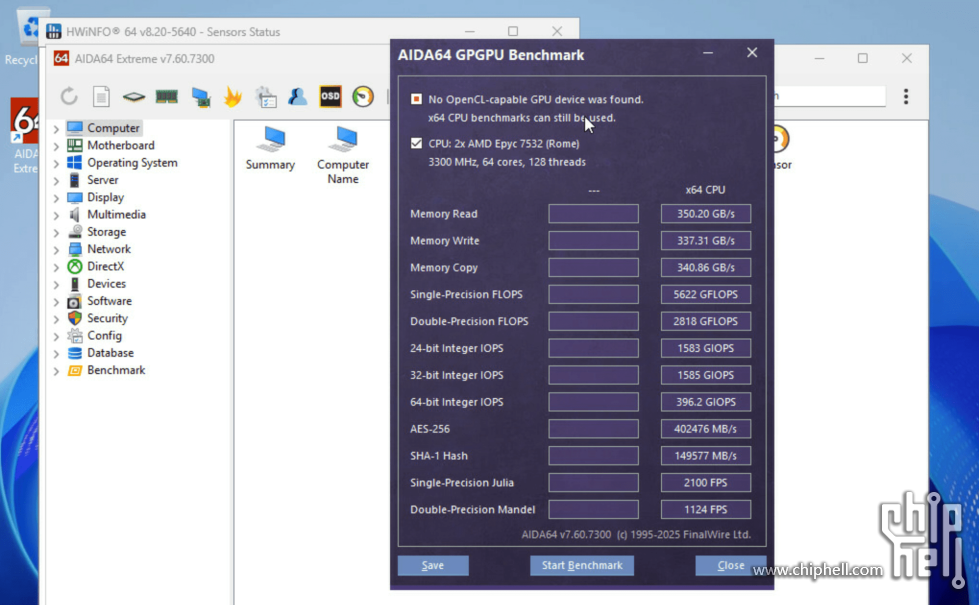Select Multimedia in the tree
979x605 pixels.
click(116, 215)
